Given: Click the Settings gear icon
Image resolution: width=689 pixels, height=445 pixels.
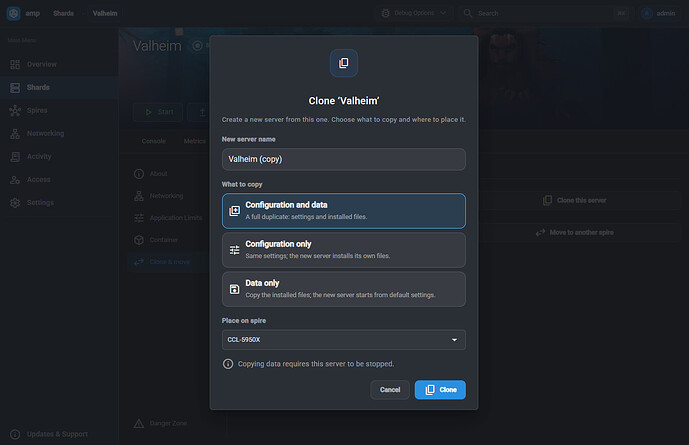Looking at the screenshot, I should [15, 203].
